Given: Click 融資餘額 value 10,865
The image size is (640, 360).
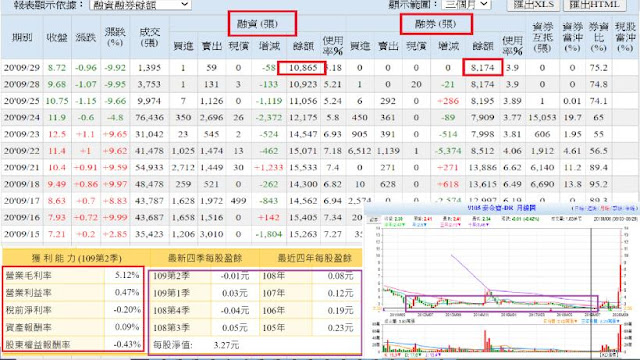Looking at the screenshot, I should (302, 68).
